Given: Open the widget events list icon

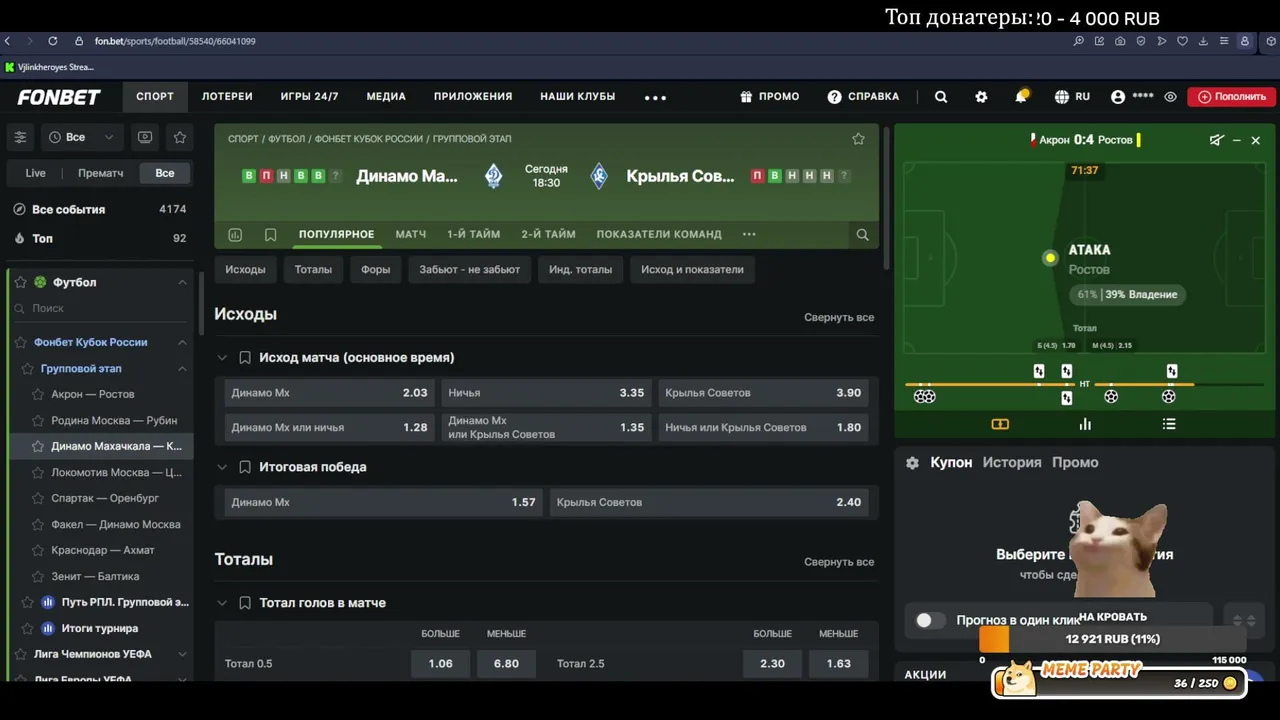Looking at the screenshot, I should pyautogui.click(x=1169, y=424).
